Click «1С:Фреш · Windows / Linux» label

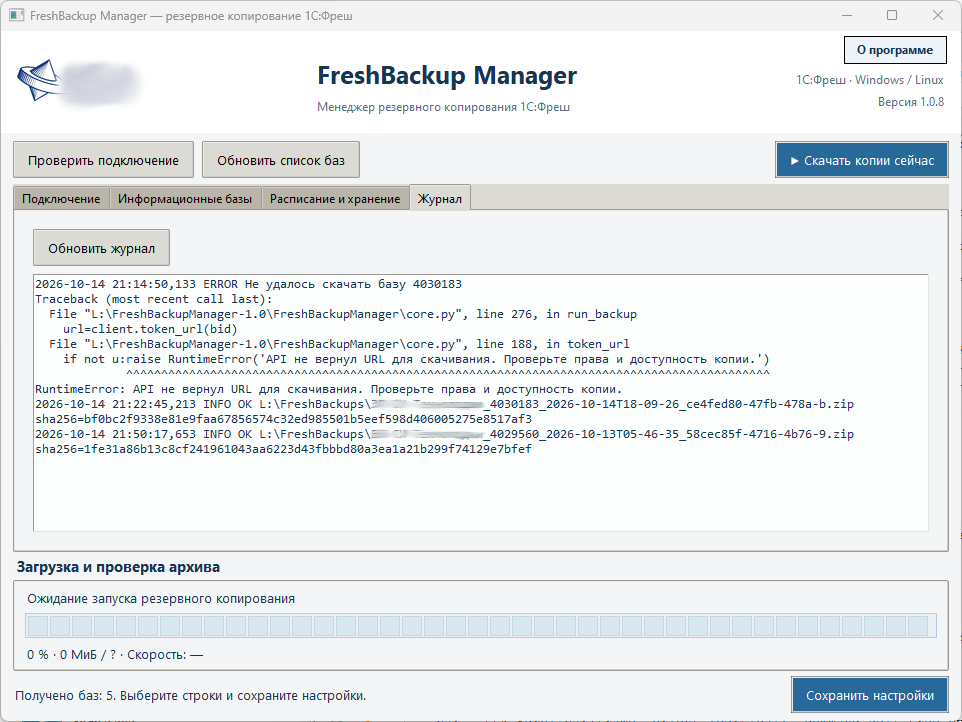coord(869,80)
